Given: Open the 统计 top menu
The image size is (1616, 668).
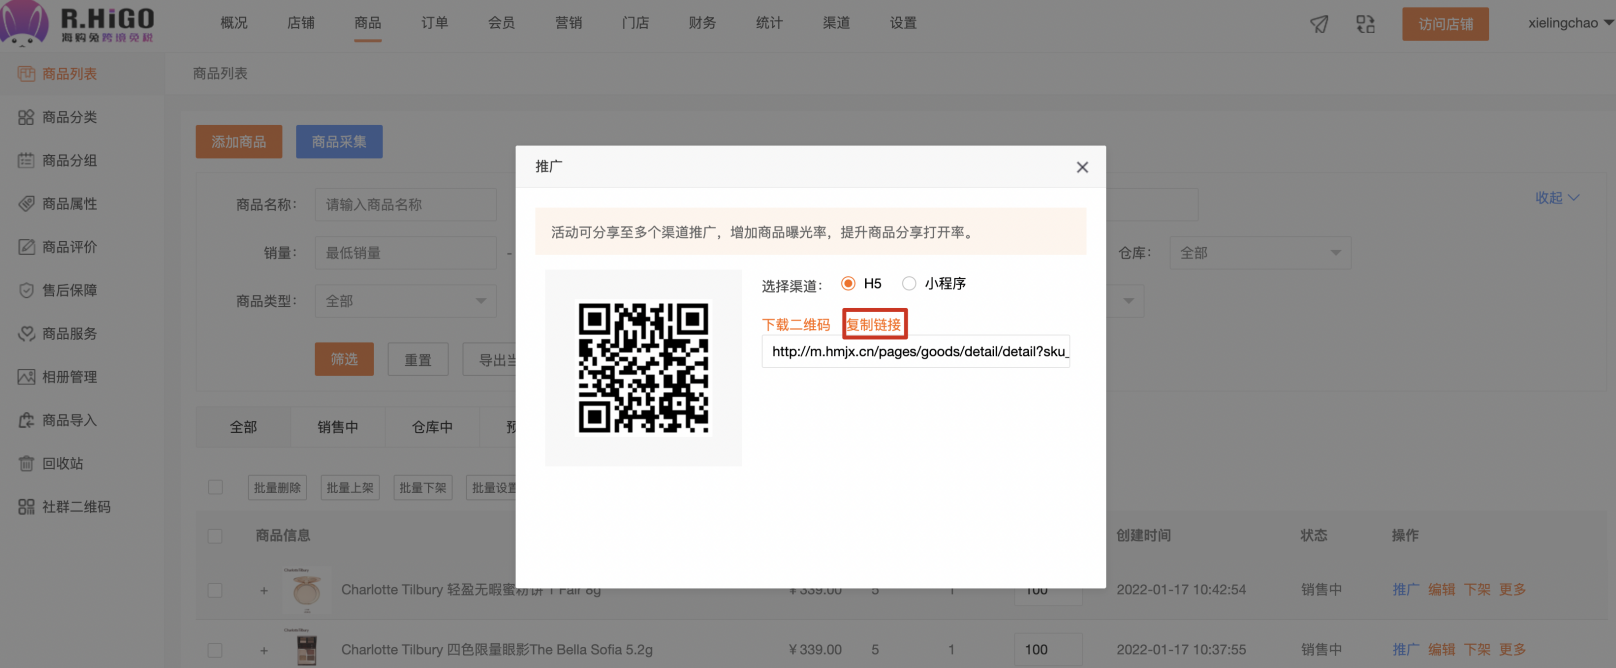Looking at the screenshot, I should tap(770, 23).
